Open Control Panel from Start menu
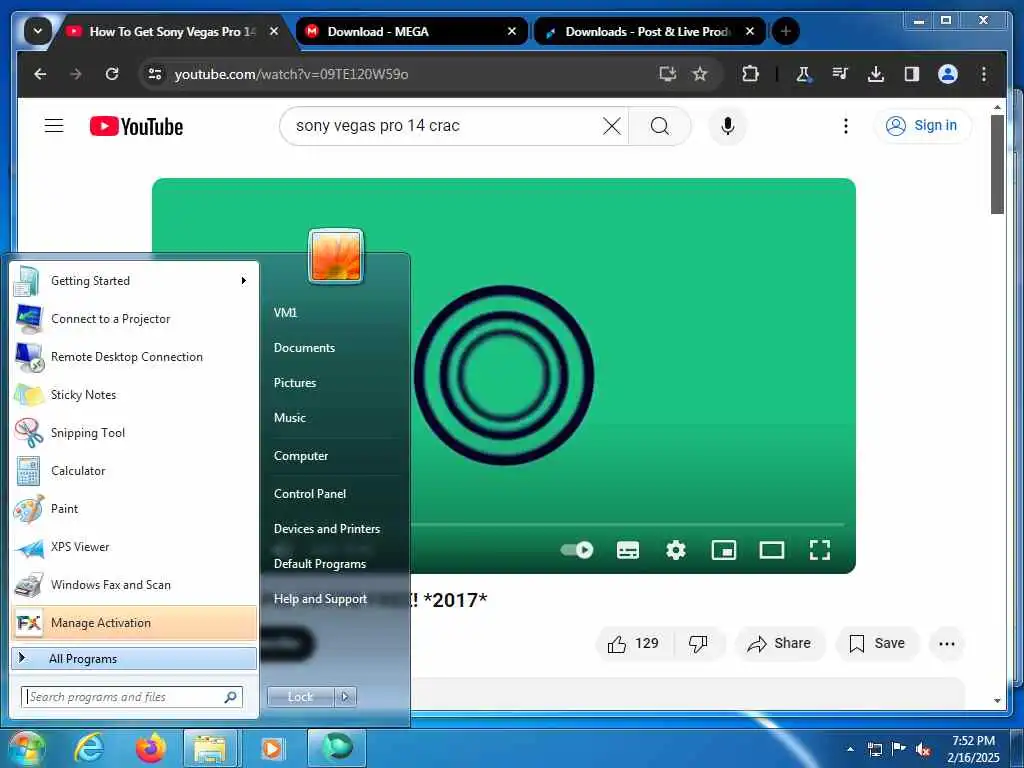This screenshot has width=1024, height=768. click(x=310, y=494)
